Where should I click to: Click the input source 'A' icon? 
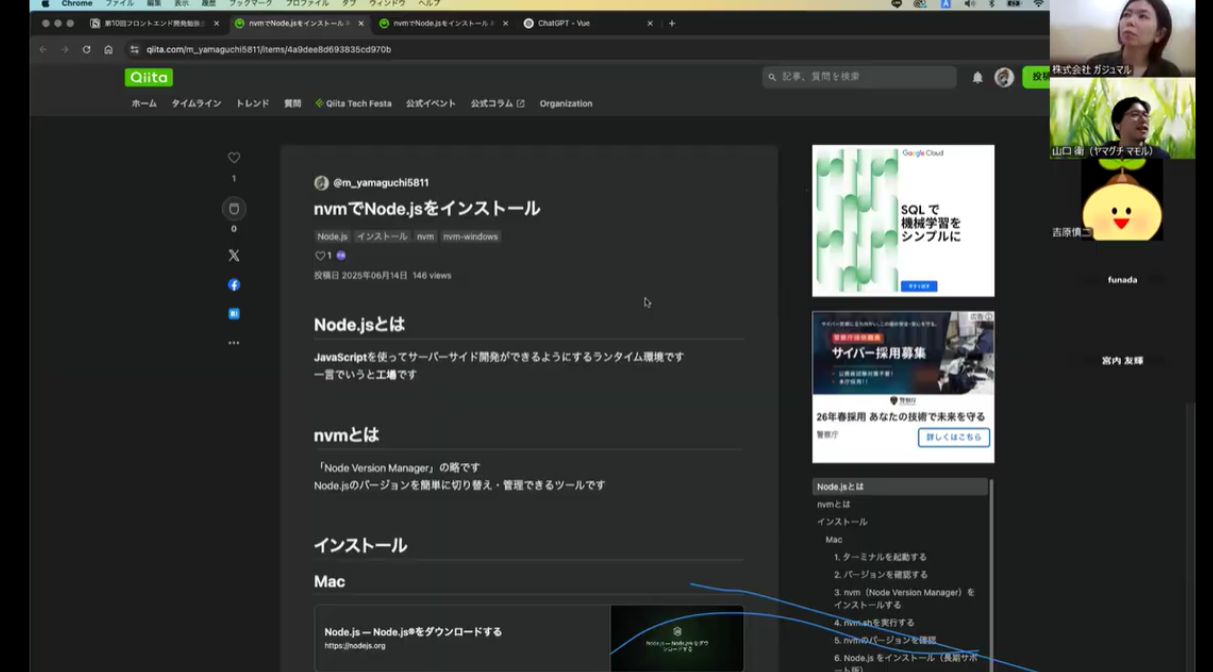pos(945,4)
